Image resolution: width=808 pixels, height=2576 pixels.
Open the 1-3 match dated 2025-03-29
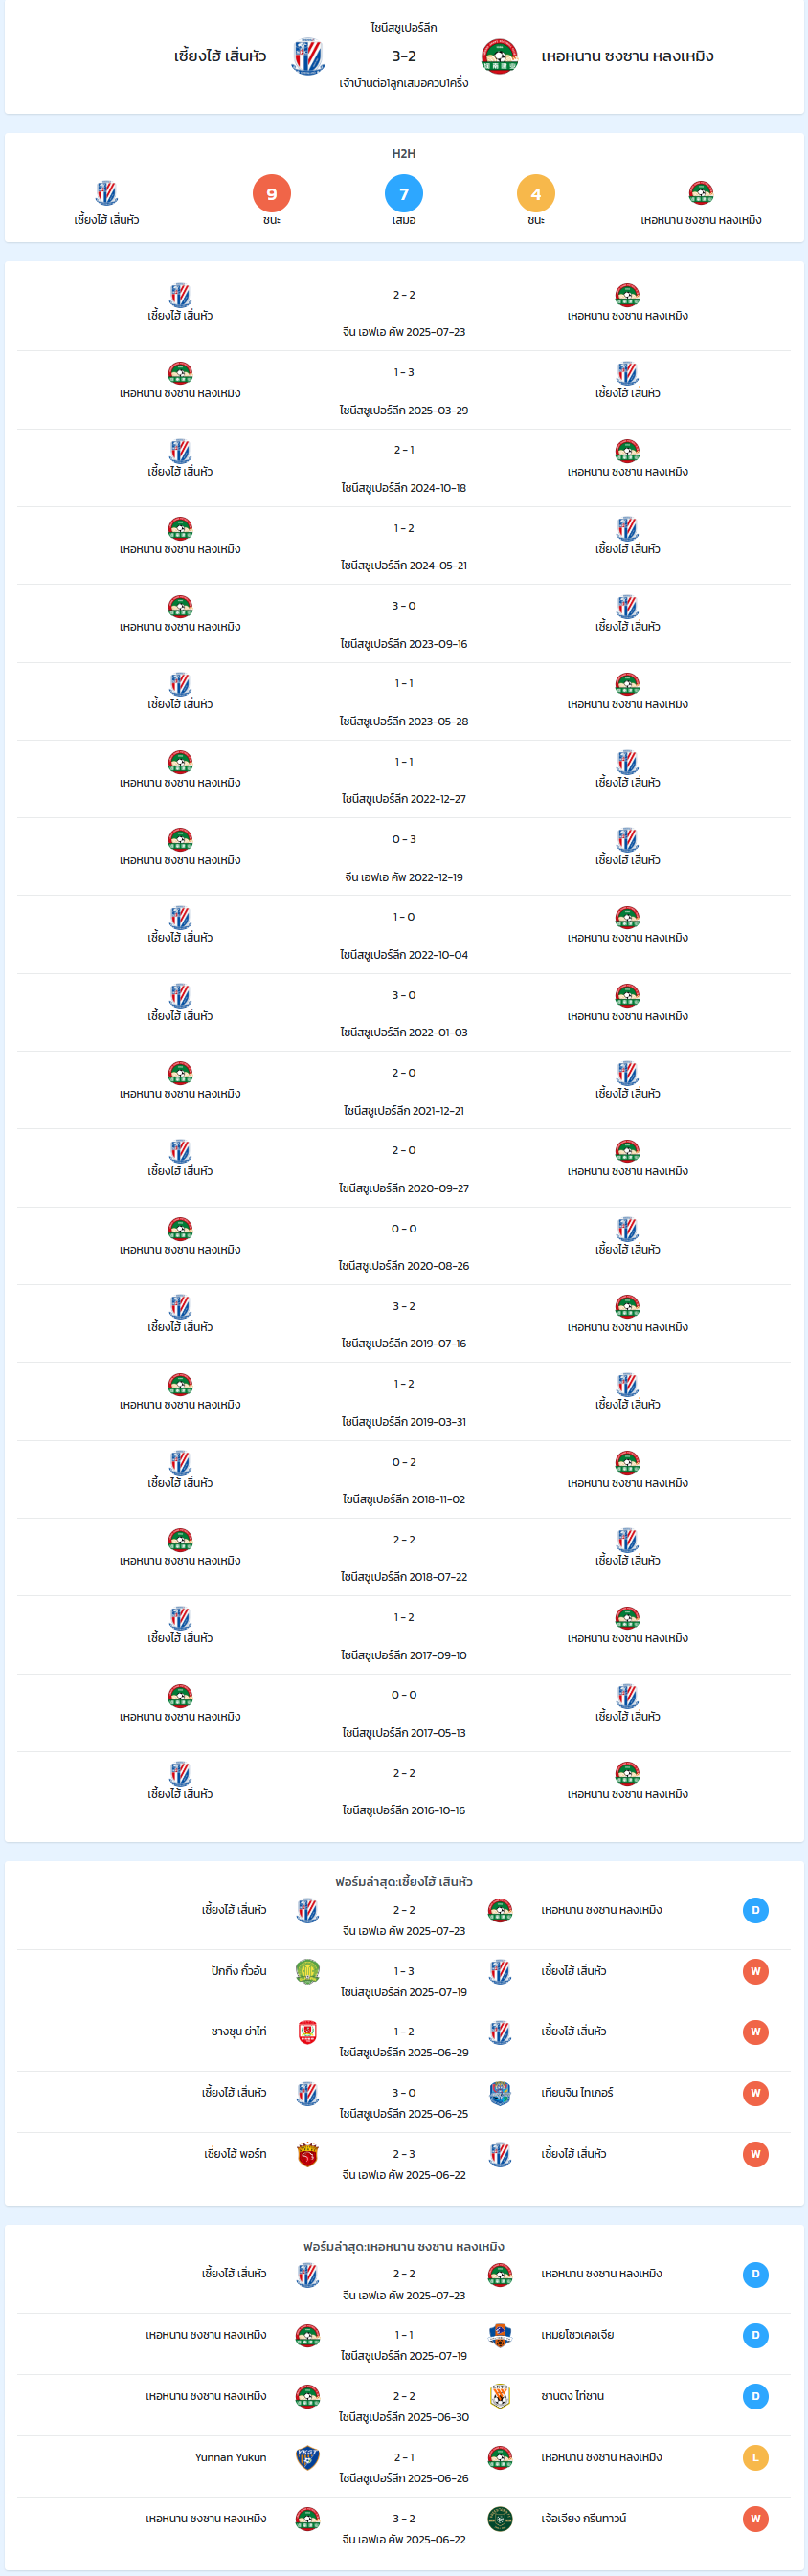coord(404,390)
